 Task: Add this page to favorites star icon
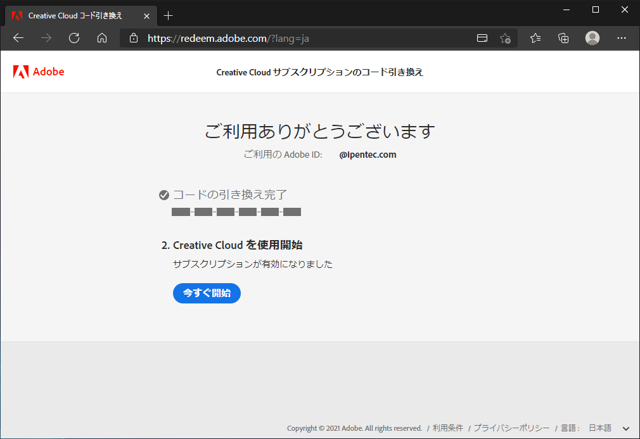tap(505, 38)
